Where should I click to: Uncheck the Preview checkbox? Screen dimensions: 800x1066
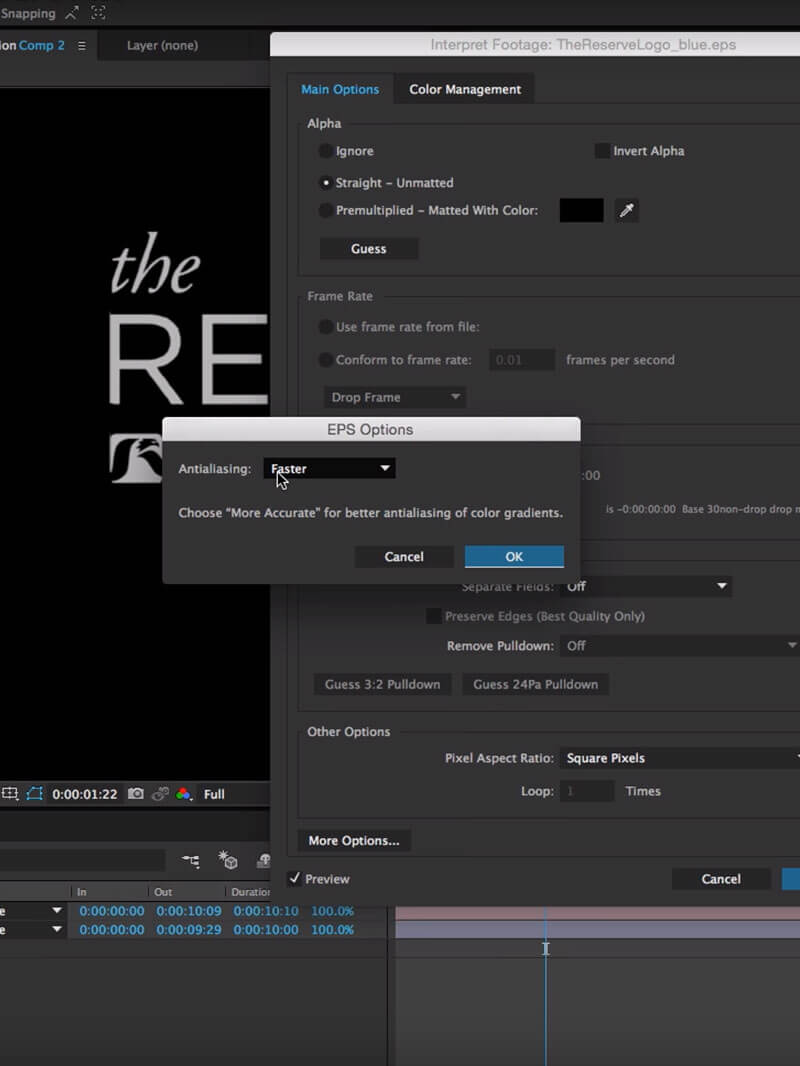294,878
